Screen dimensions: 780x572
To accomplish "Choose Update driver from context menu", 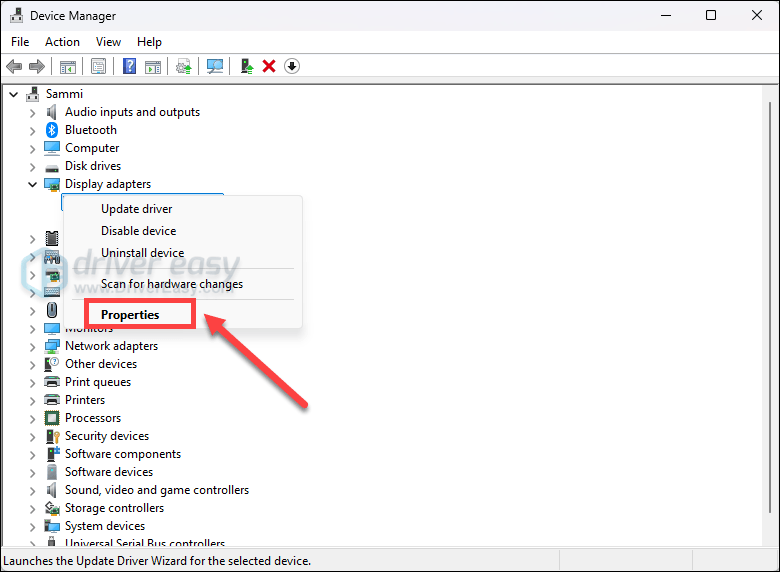I will point(136,209).
